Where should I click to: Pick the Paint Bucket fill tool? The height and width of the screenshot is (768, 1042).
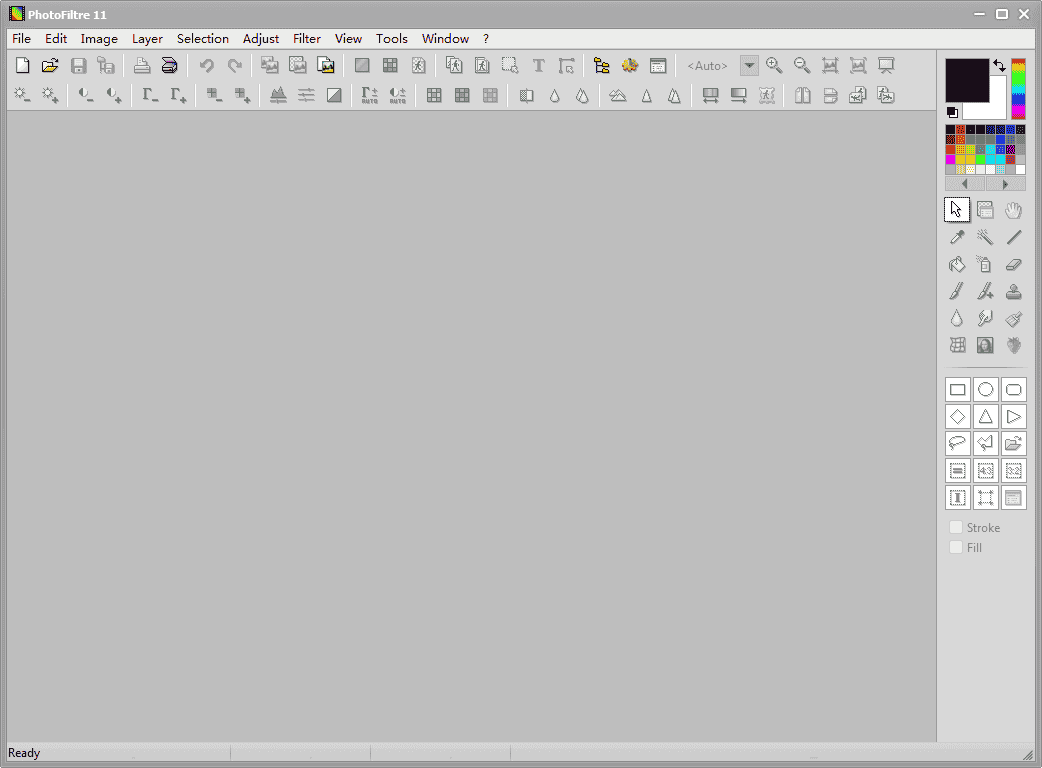pyautogui.click(x=957, y=264)
